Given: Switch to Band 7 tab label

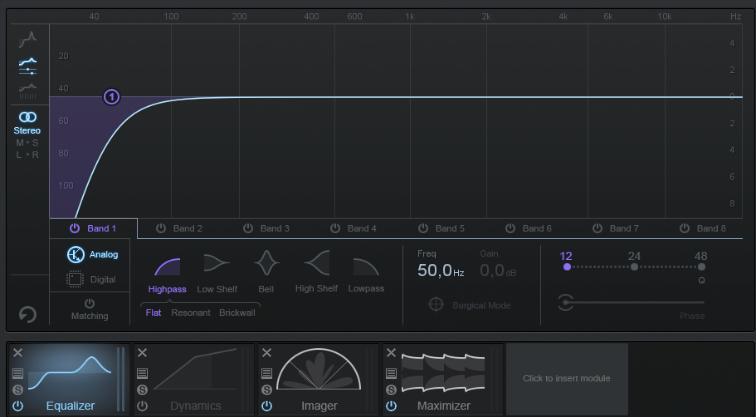Looking at the screenshot, I should (x=624, y=229).
